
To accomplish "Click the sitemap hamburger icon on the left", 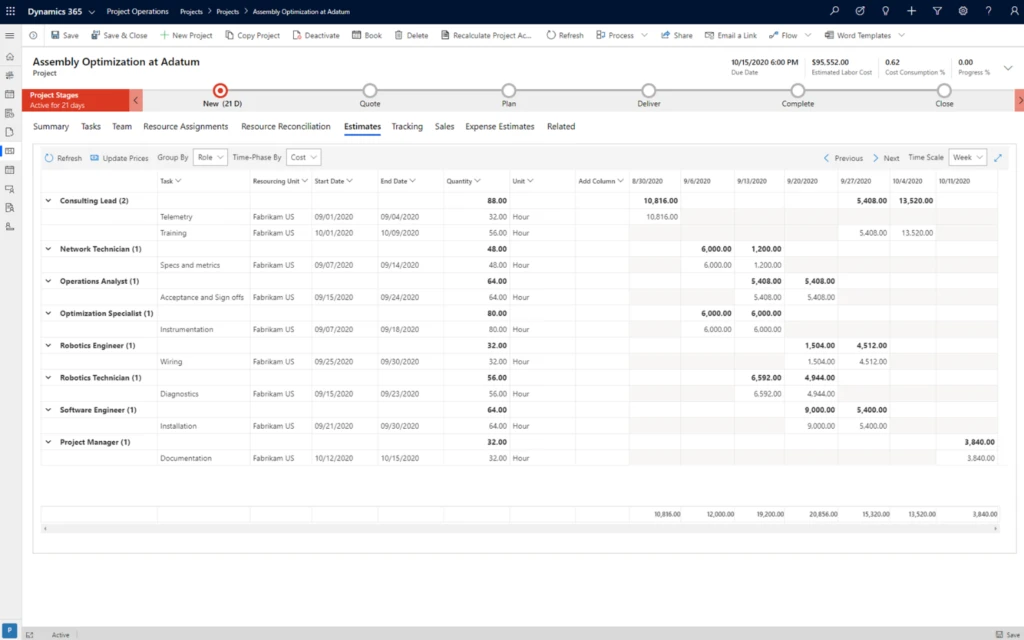I will click(x=9, y=34).
